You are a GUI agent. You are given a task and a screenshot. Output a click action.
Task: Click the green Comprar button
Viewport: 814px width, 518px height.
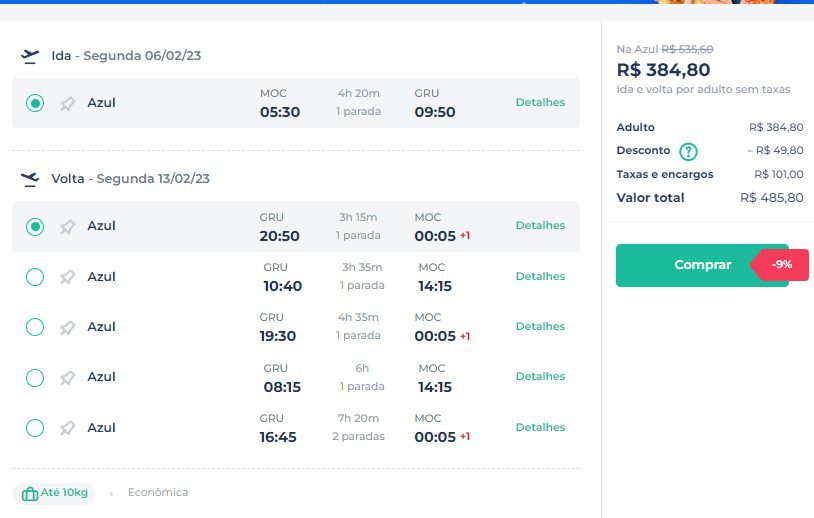[702, 265]
